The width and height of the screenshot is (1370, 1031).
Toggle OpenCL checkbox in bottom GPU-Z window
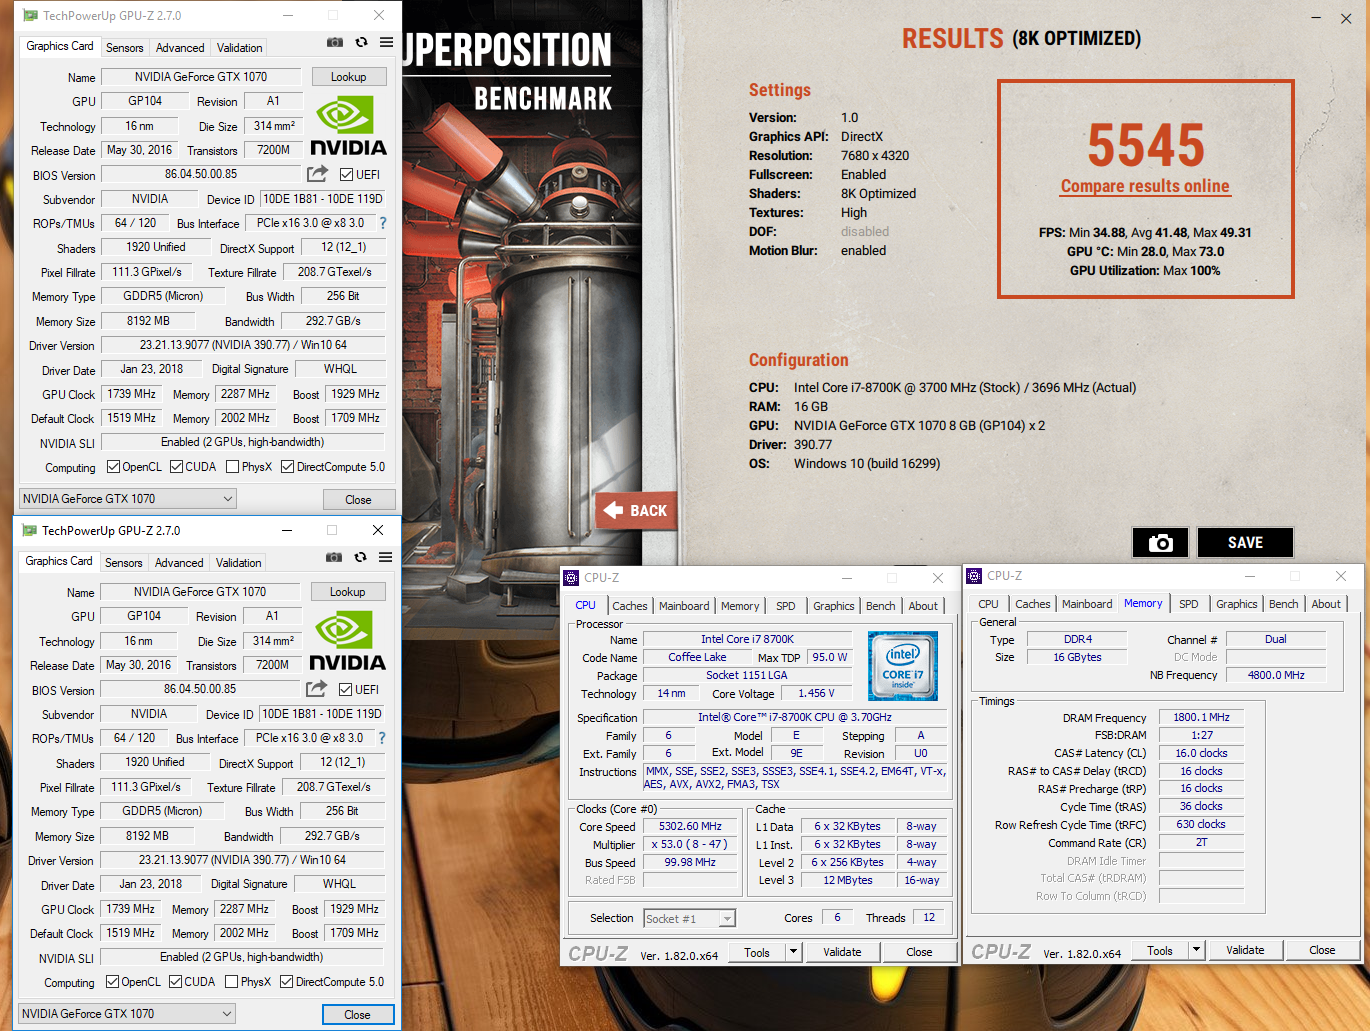coord(112,982)
